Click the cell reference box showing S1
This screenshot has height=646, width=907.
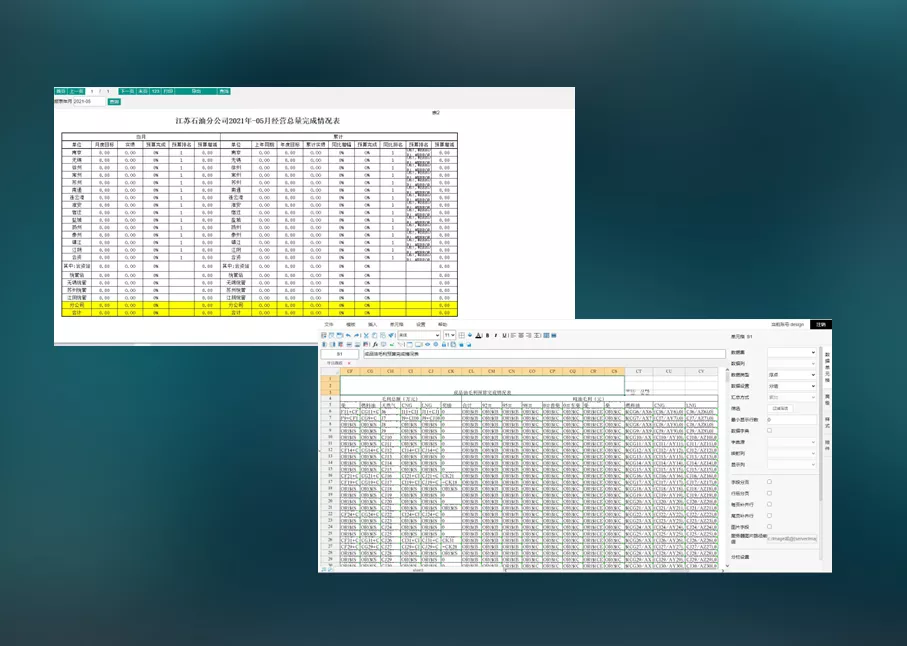(340, 354)
